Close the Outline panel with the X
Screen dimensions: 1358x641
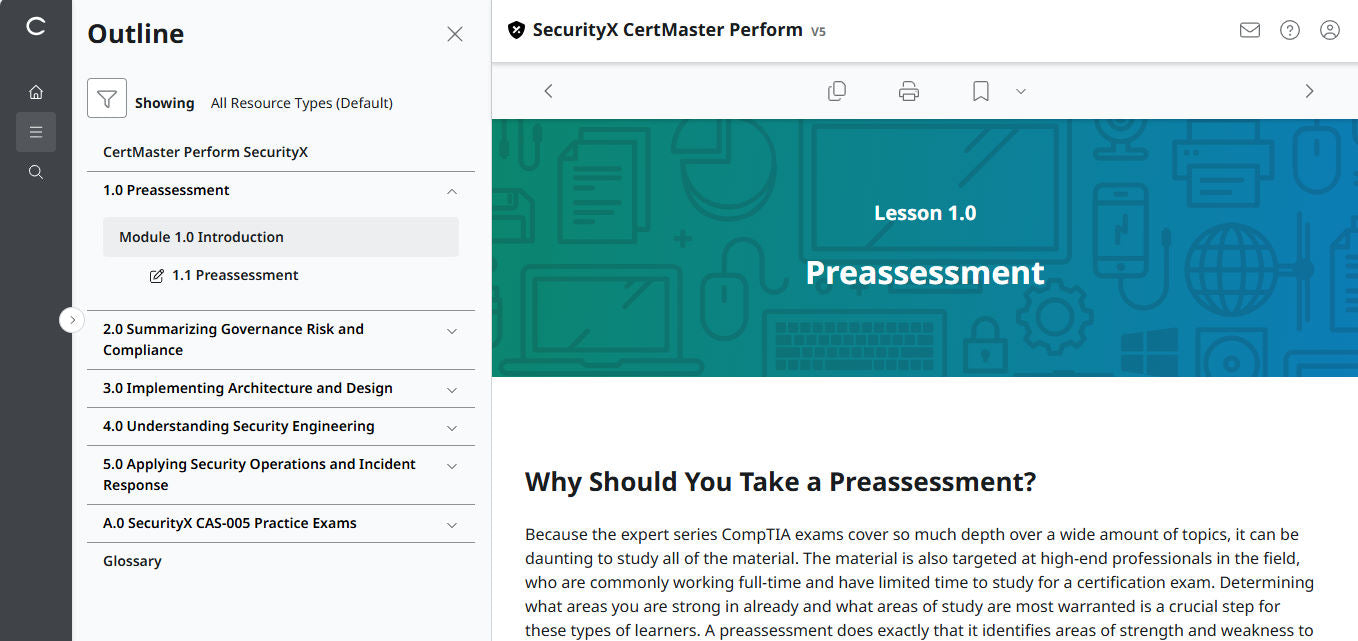[x=455, y=33]
